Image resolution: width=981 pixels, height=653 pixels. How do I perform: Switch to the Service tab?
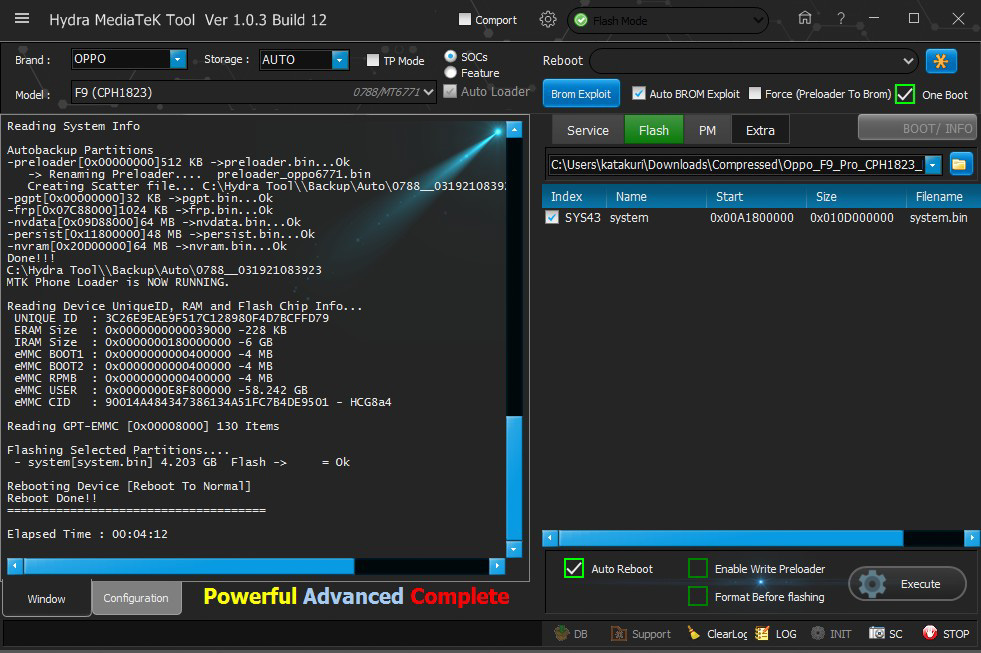[x=587, y=129]
